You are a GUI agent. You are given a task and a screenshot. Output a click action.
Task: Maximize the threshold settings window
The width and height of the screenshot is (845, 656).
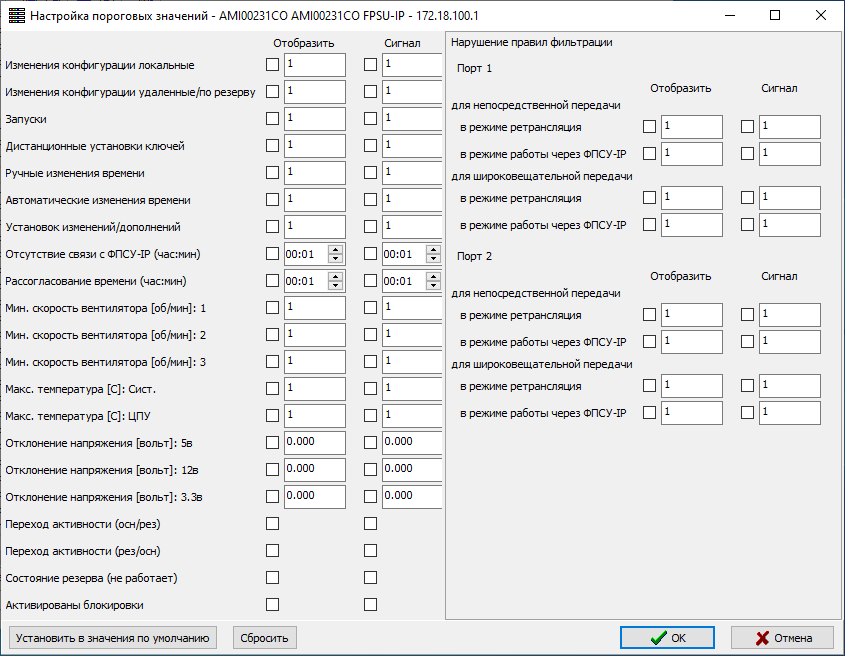(775, 16)
